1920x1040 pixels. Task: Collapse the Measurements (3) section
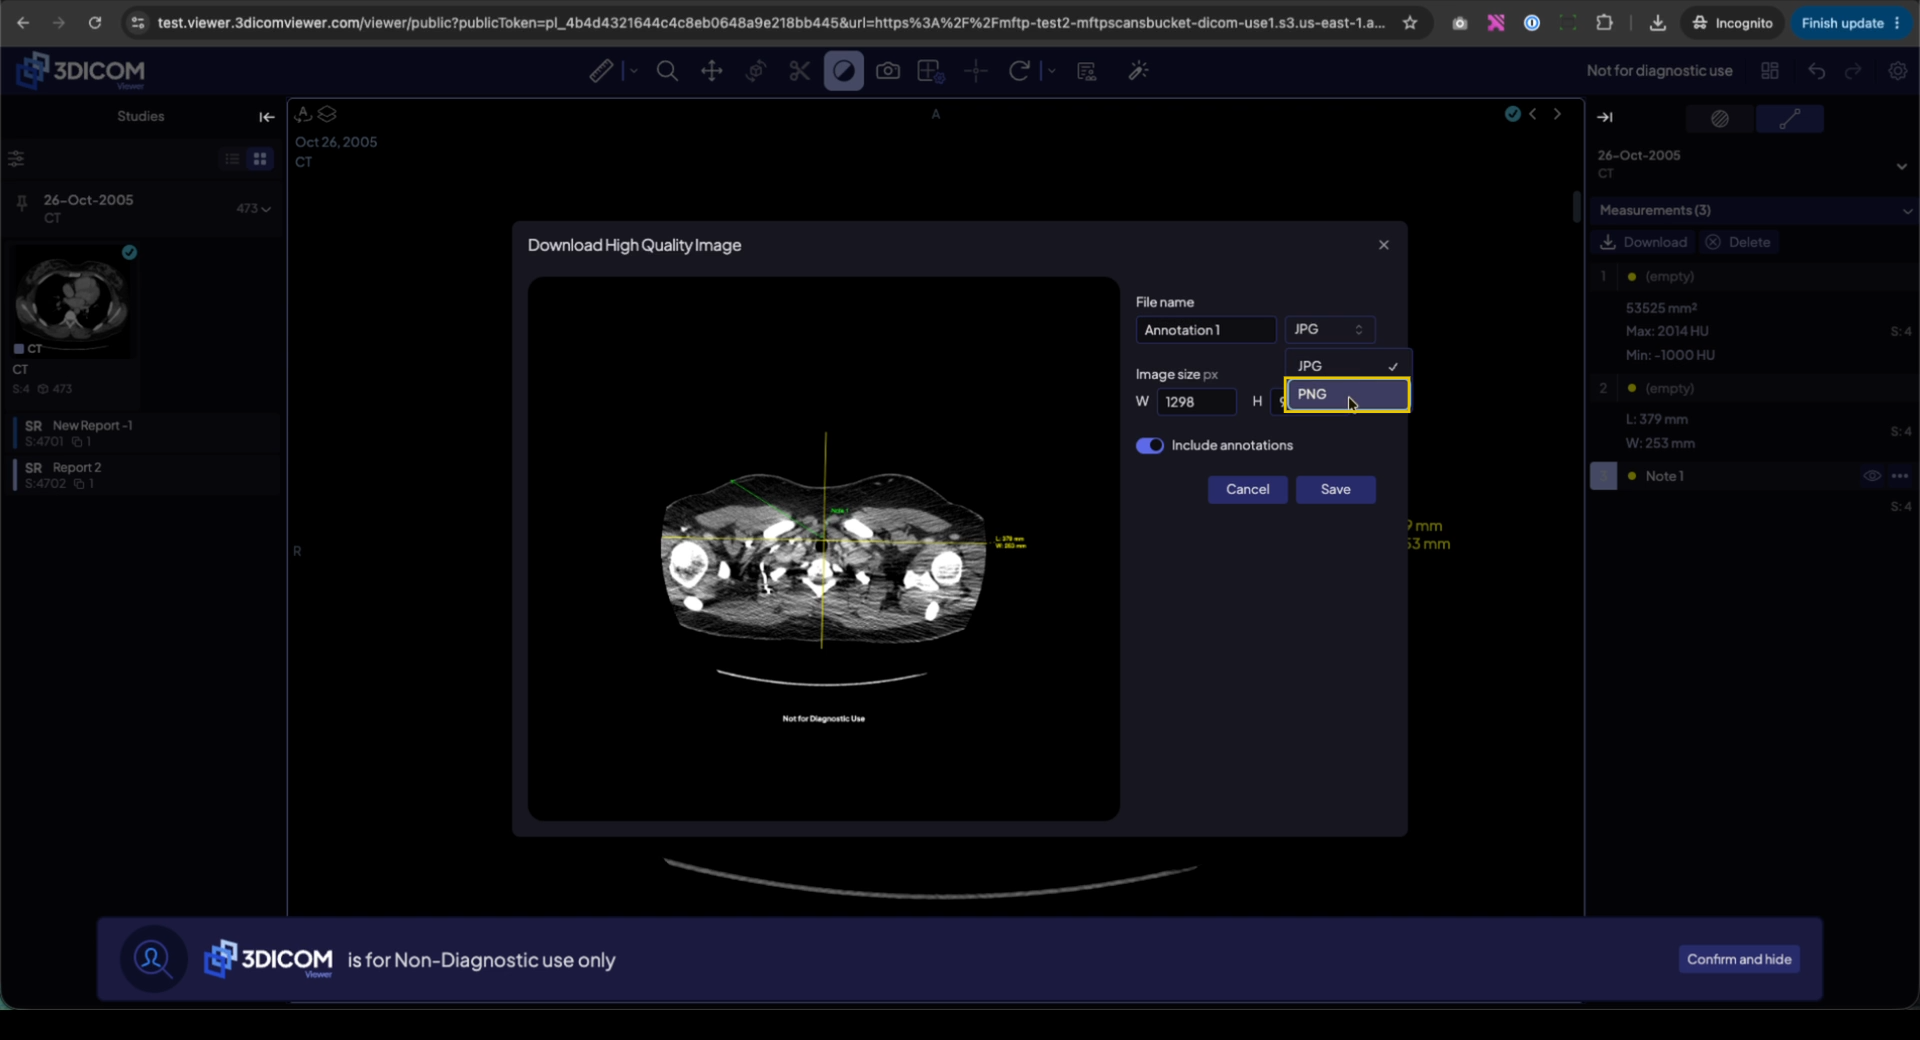click(1907, 211)
